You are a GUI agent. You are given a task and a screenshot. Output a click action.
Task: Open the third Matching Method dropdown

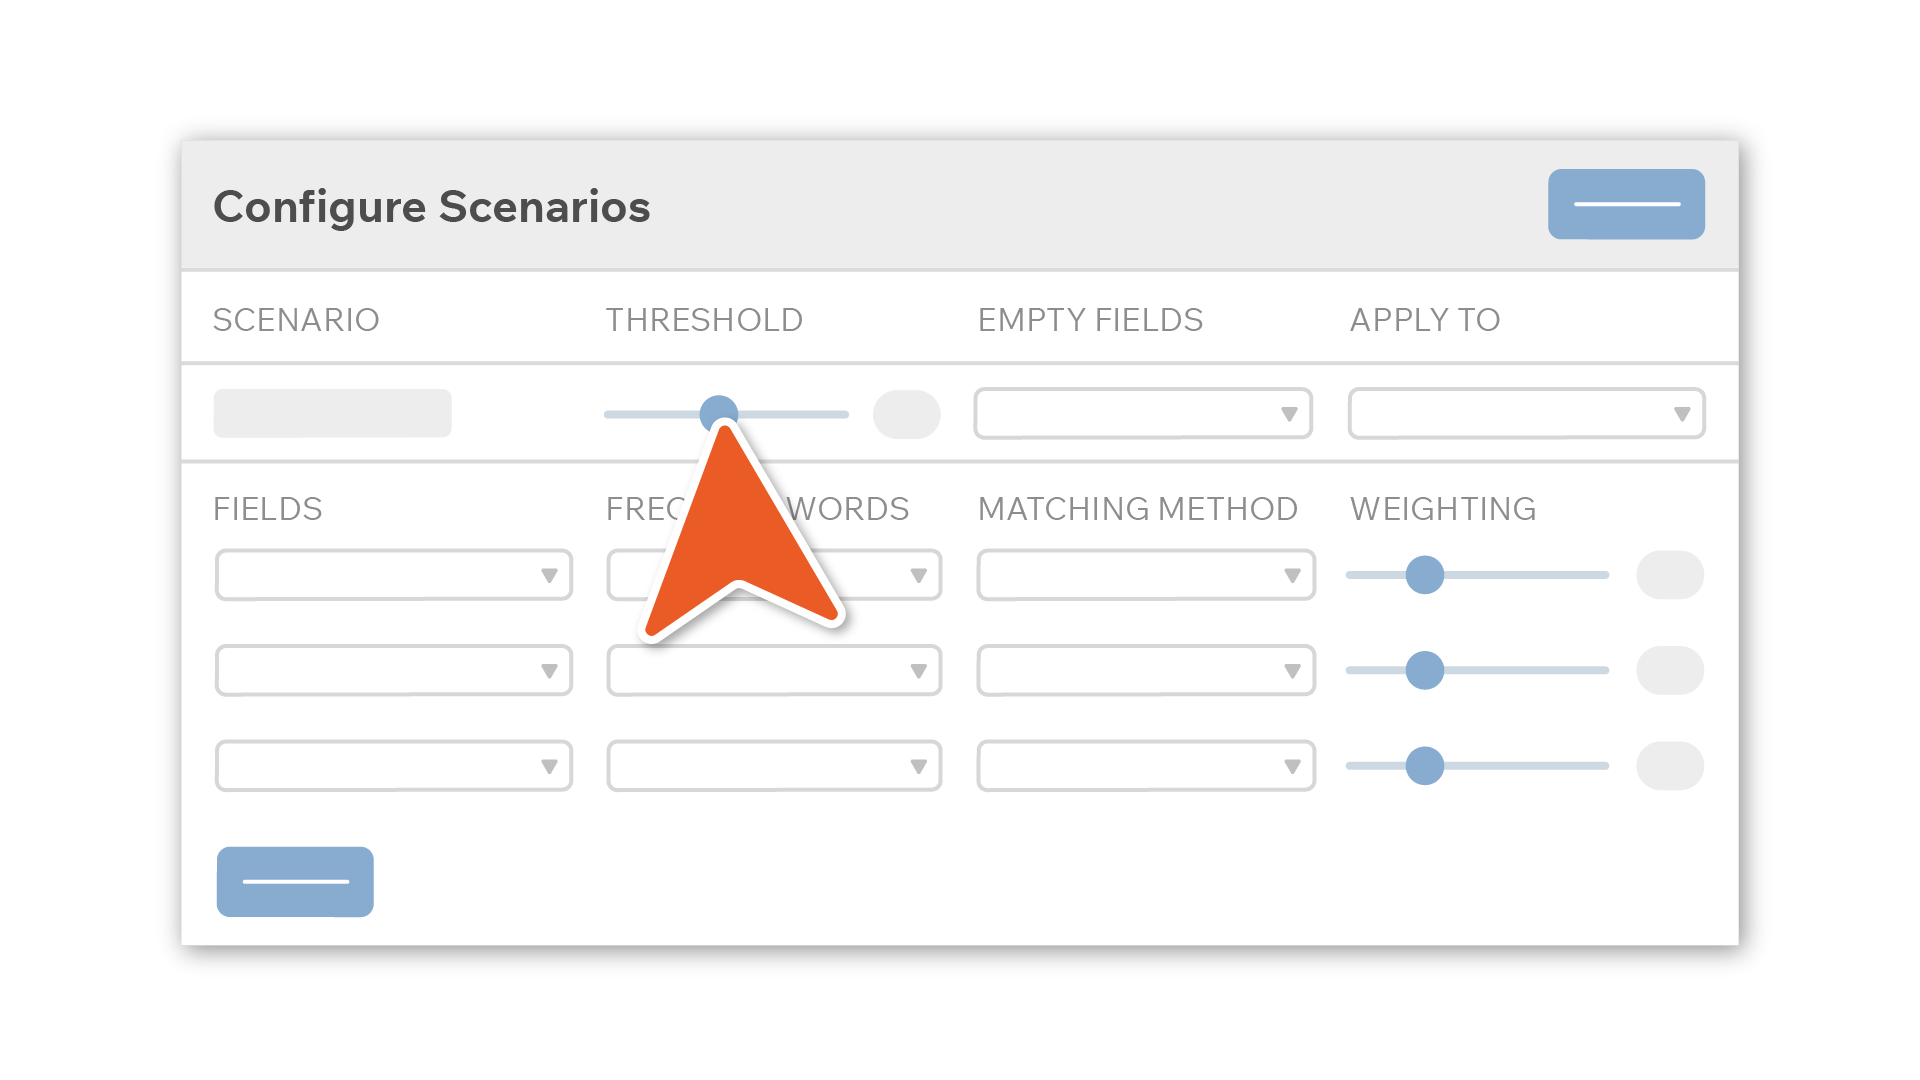1146,766
